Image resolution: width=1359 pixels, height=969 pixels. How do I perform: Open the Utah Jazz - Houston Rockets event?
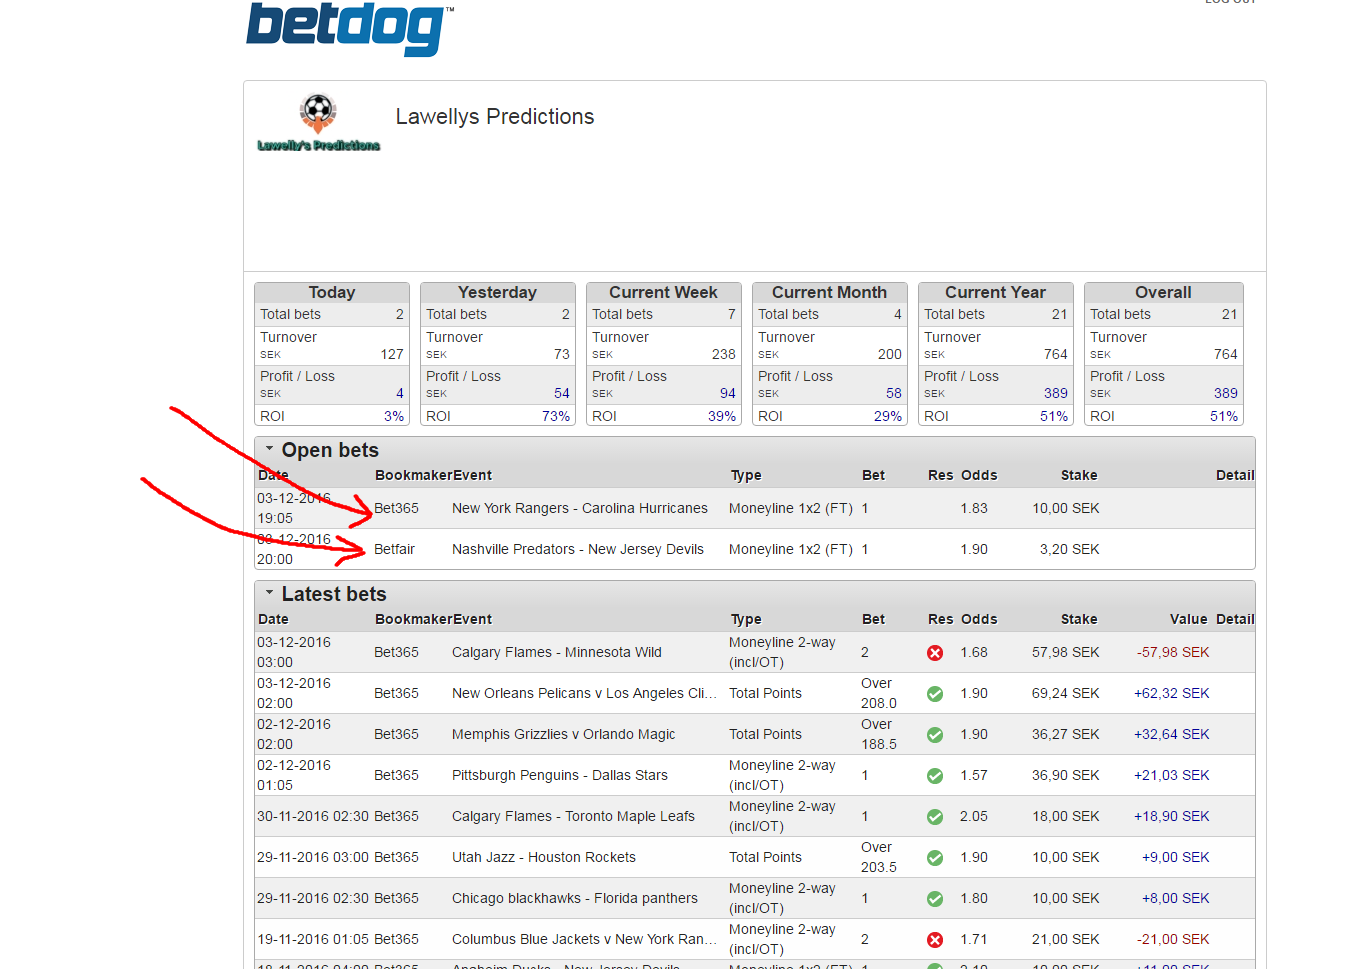point(544,857)
